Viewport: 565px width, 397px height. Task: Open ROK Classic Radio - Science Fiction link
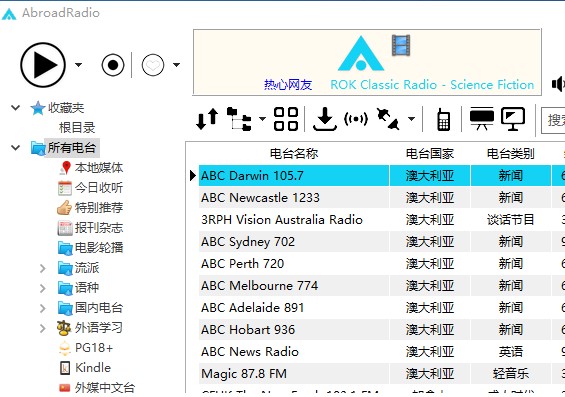(432, 85)
